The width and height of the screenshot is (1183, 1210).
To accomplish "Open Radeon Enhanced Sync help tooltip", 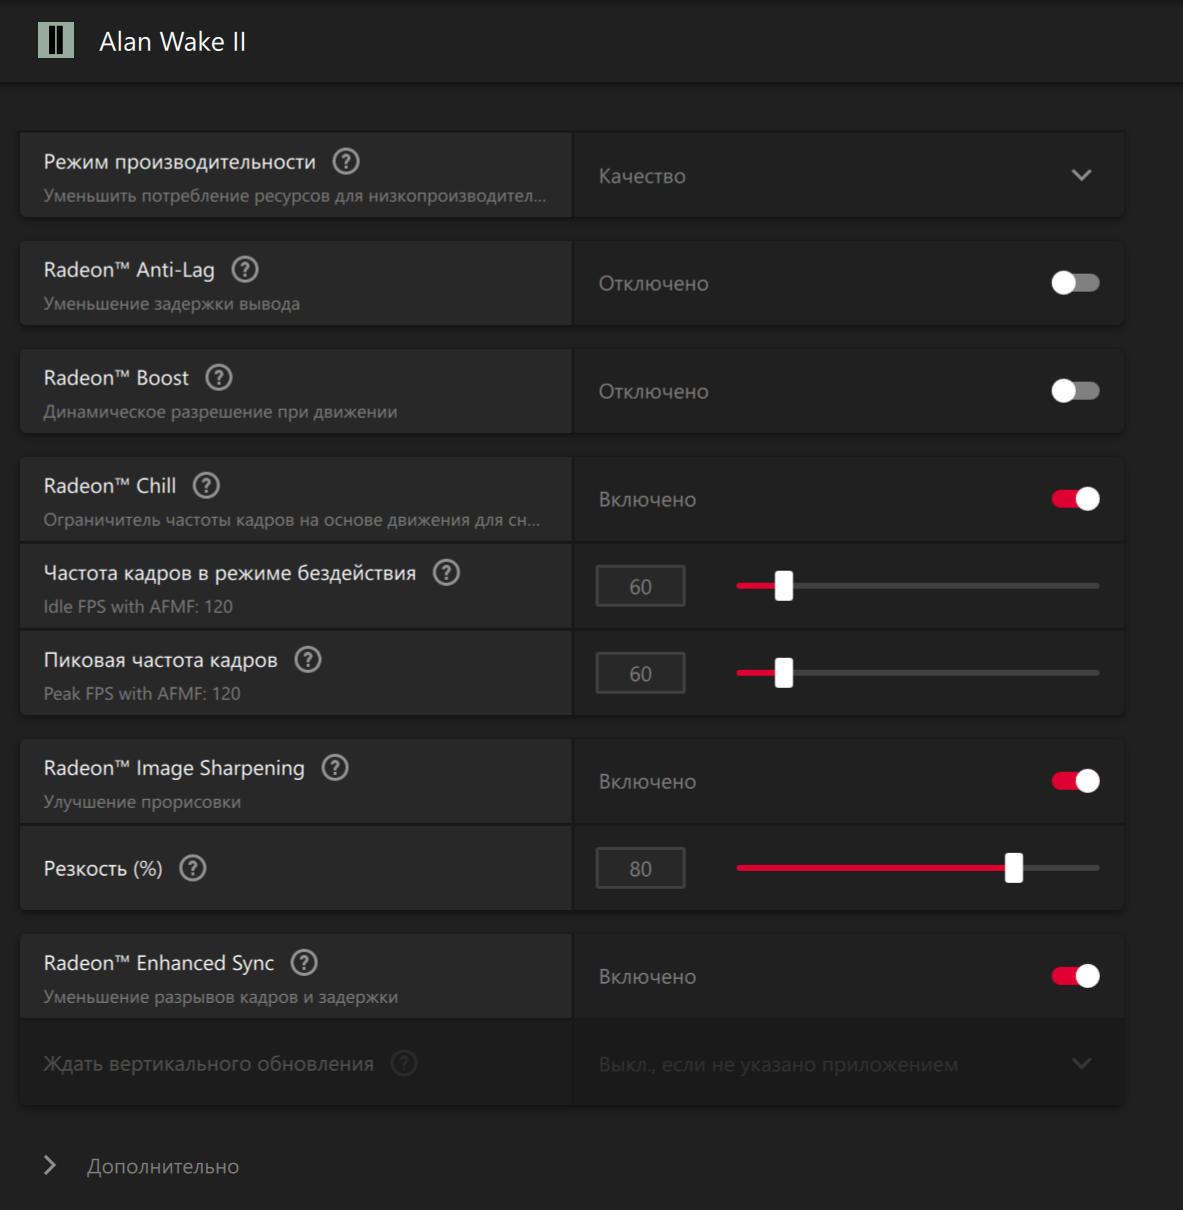I will (304, 962).
